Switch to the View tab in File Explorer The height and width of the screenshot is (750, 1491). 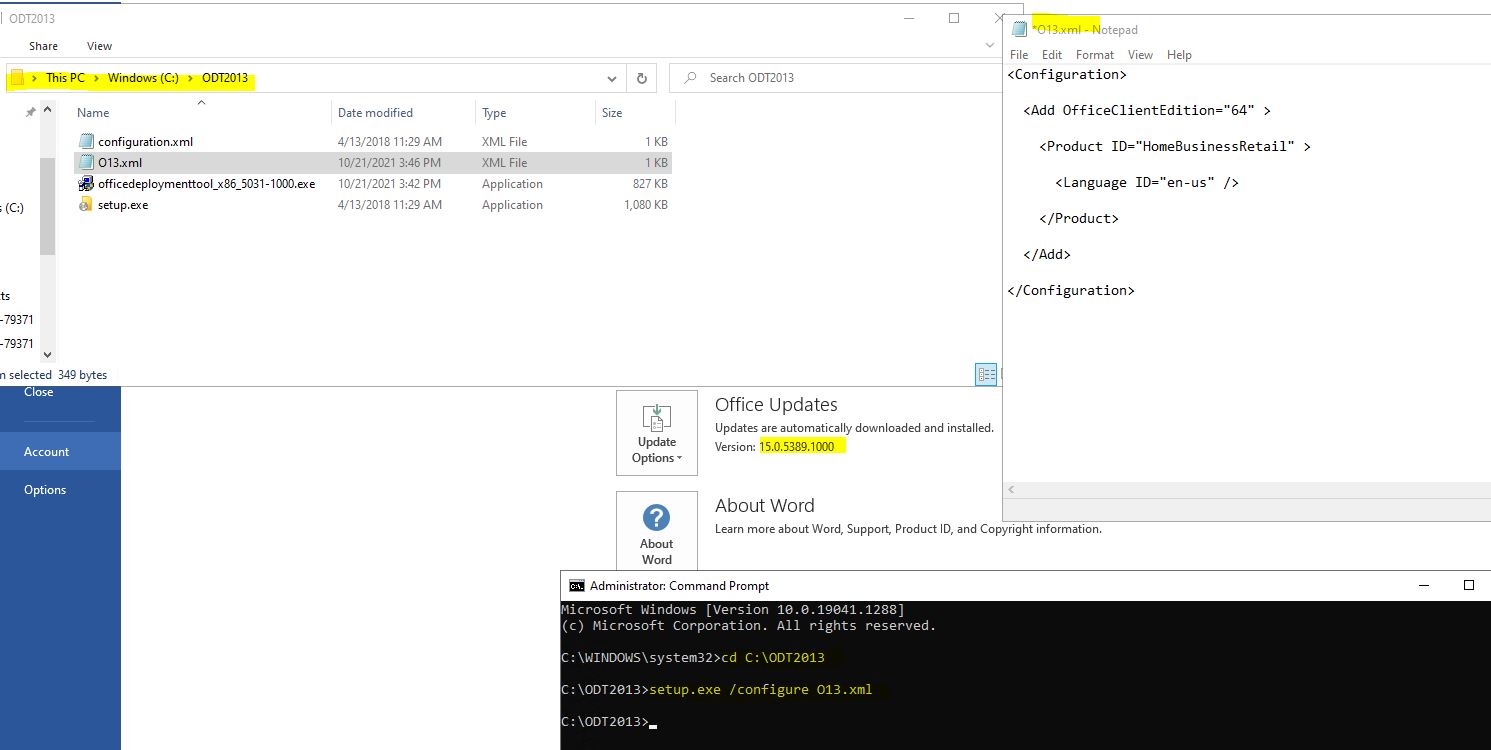pos(98,45)
